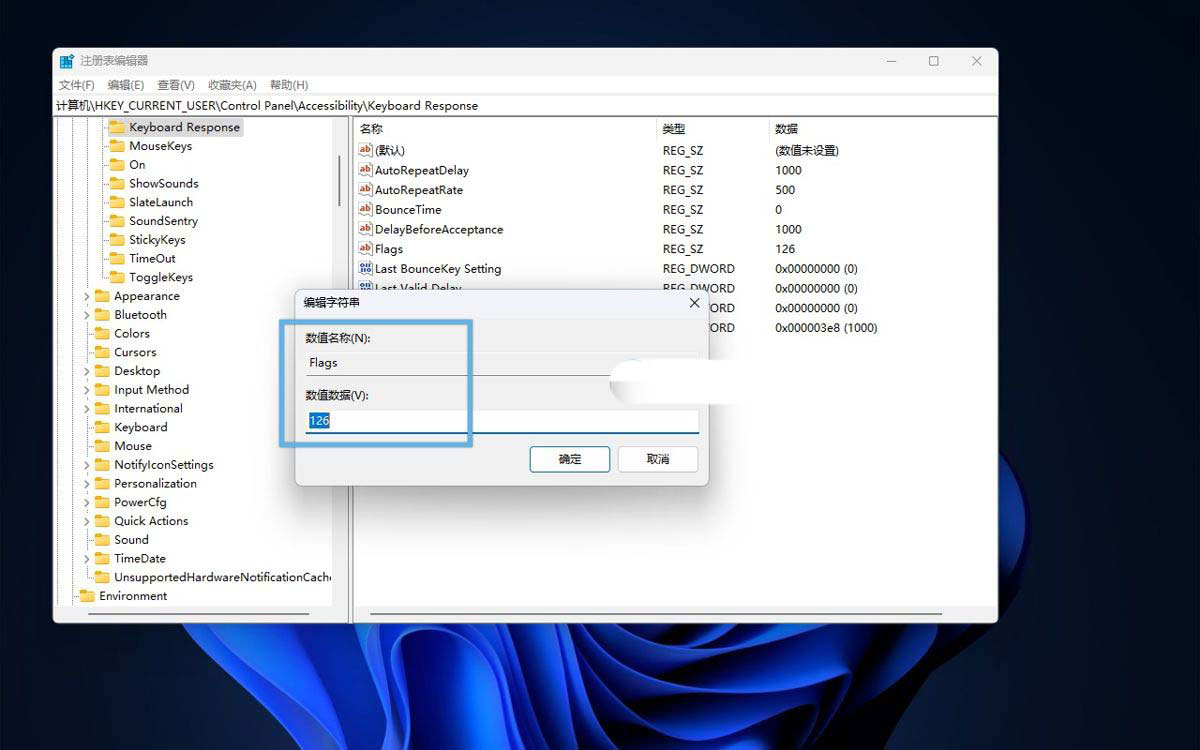Click the Registry Editor icon in the title bar
The height and width of the screenshot is (750, 1200).
[x=66, y=60]
